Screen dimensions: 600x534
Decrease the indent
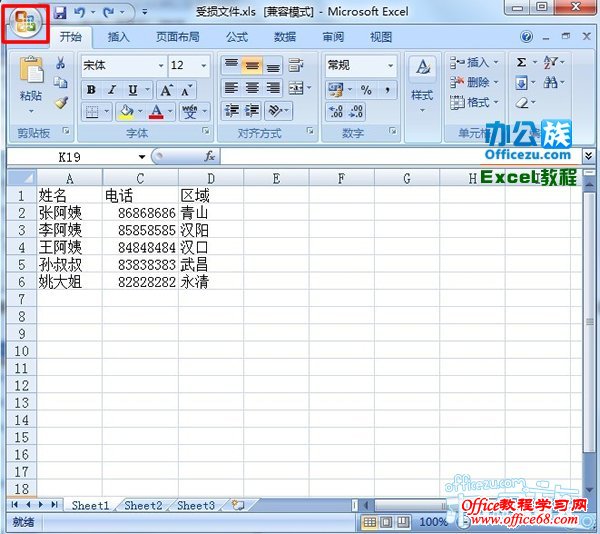pos(231,111)
